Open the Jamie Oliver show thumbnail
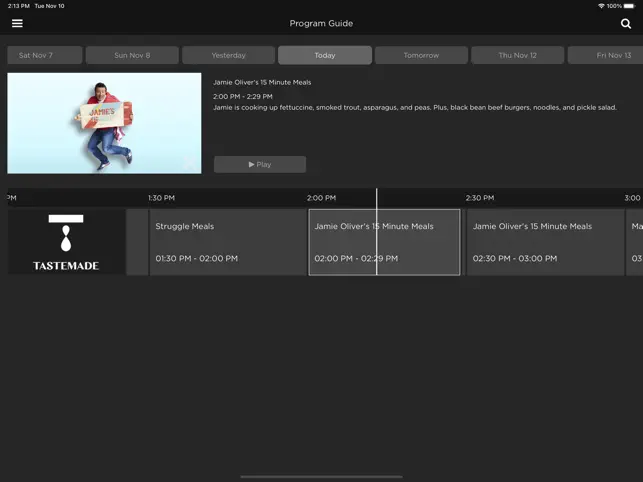Viewport: 643px width, 482px height. coord(104,123)
